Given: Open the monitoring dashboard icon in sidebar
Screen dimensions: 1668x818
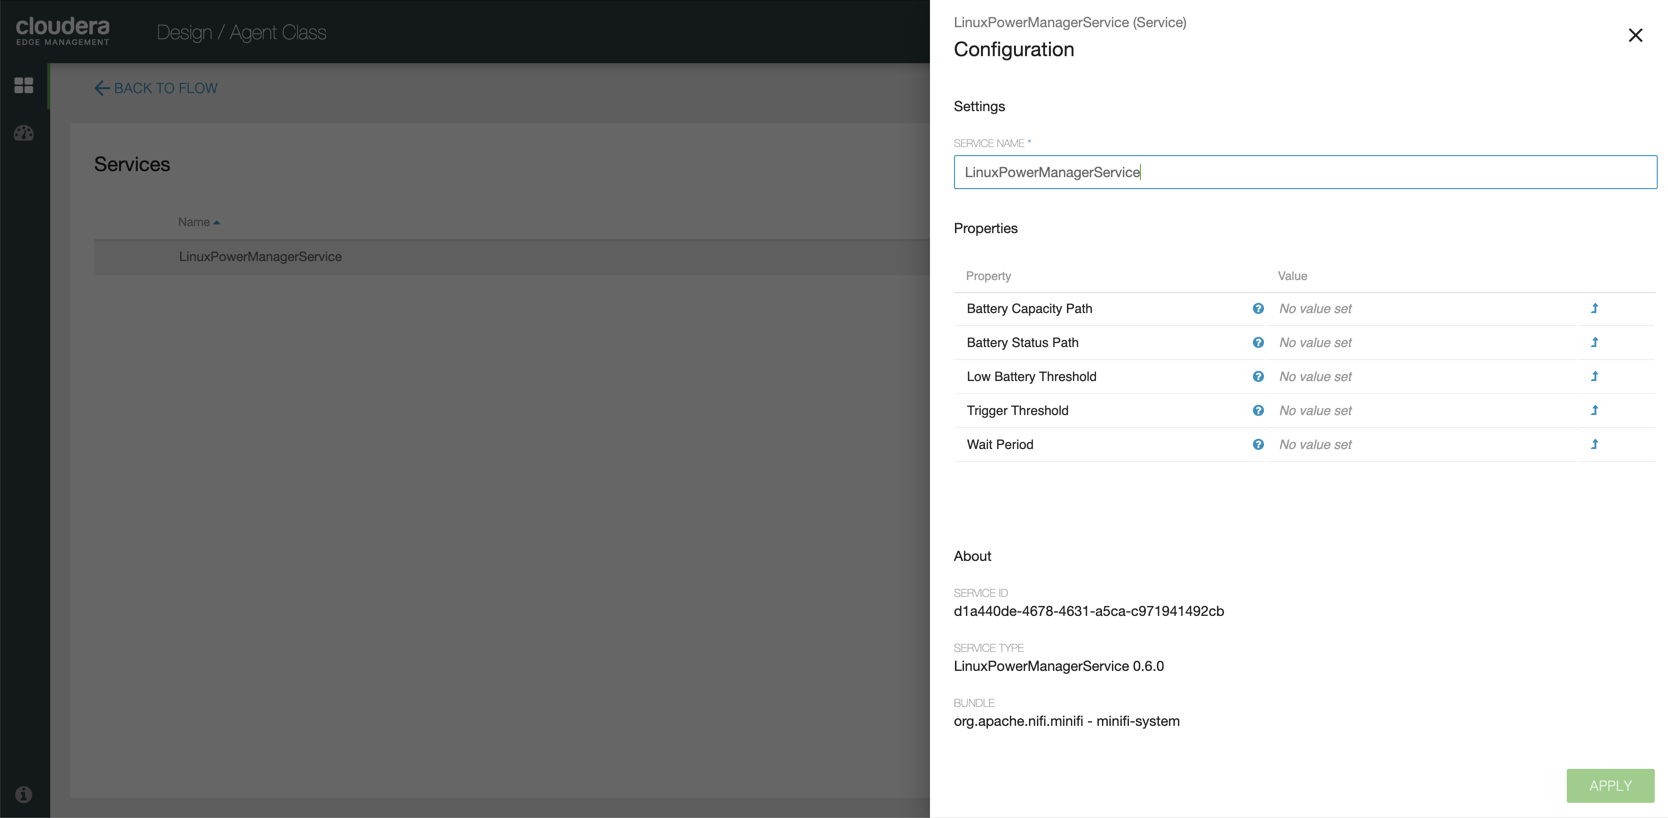Looking at the screenshot, I should 24,133.
